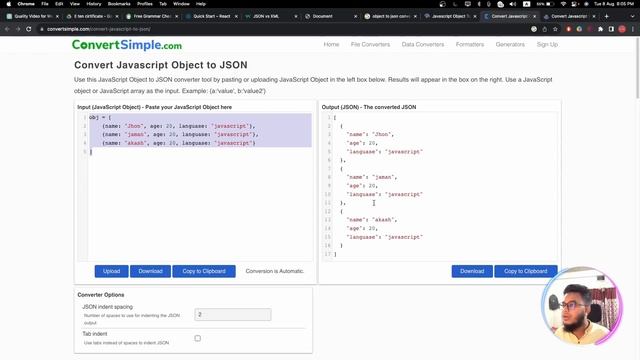This screenshot has width=640, height=360.
Task: Click the display mirroring icon in menu bar
Action: pos(468,4)
